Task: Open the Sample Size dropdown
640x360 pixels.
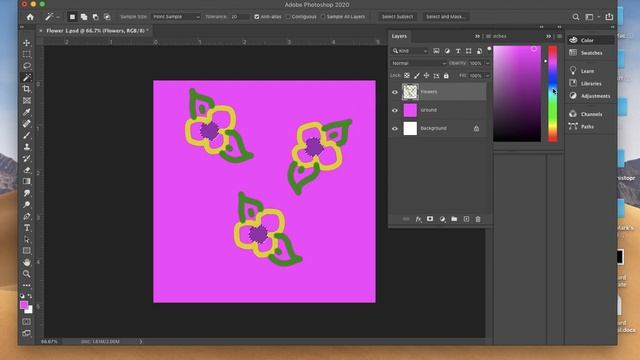Action: click(x=176, y=17)
